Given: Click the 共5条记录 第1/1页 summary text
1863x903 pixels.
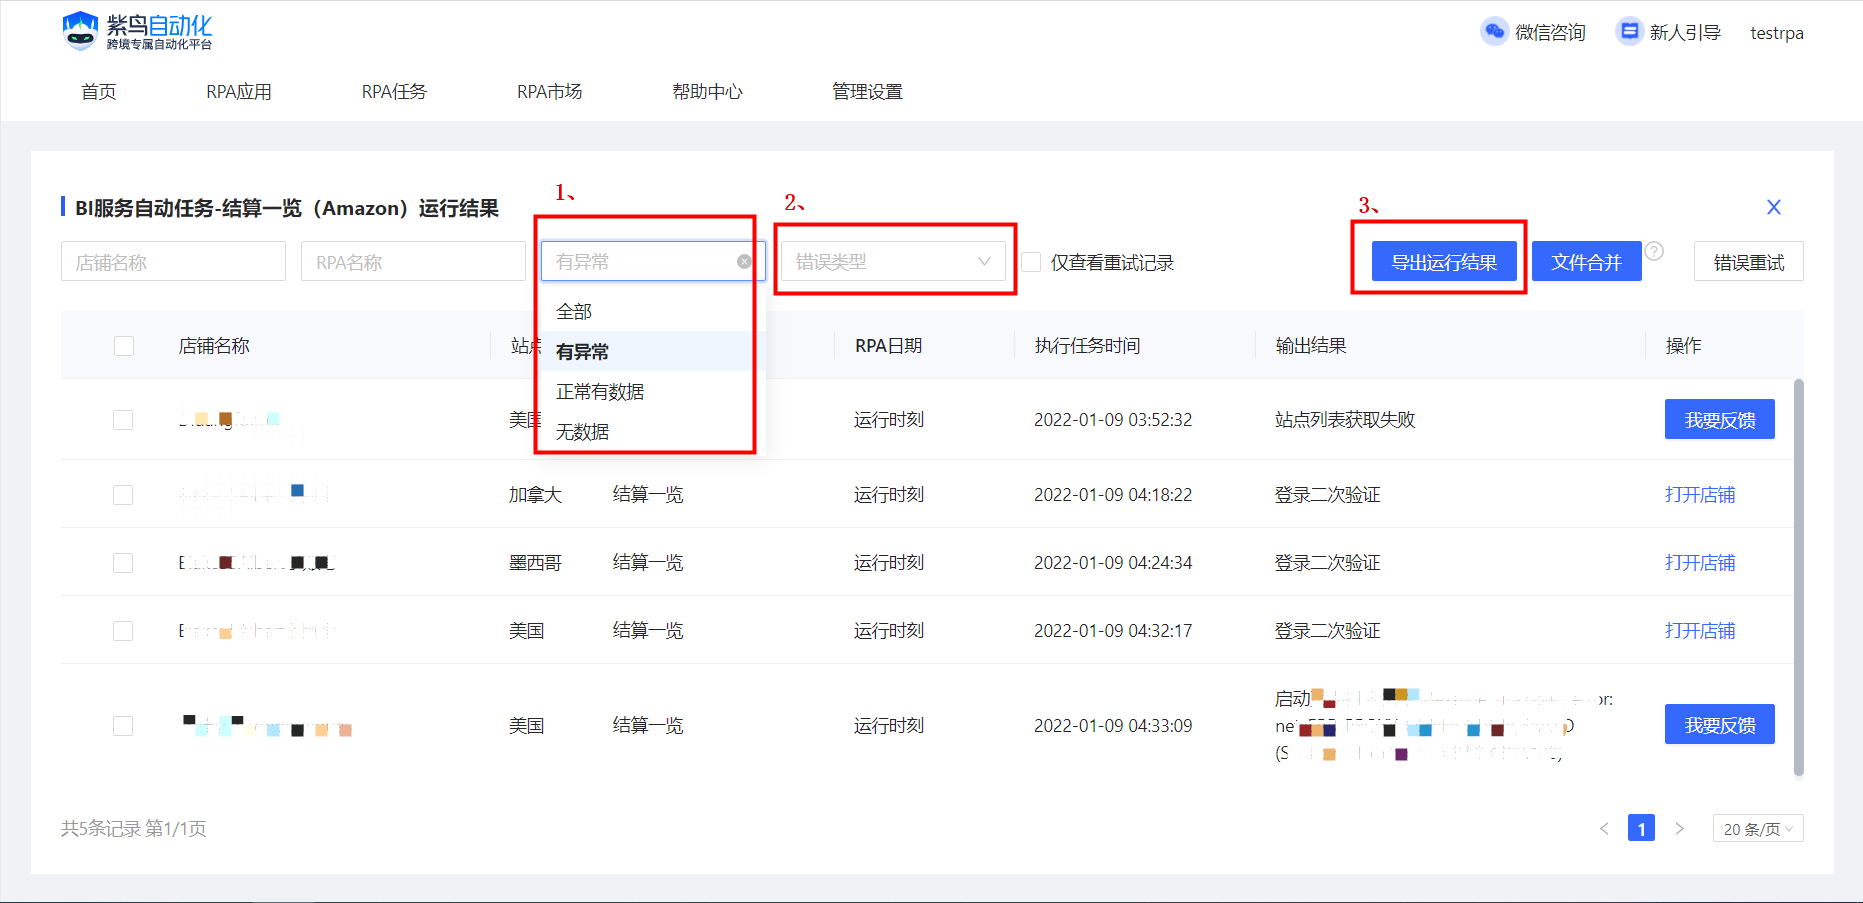Looking at the screenshot, I should (134, 829).
